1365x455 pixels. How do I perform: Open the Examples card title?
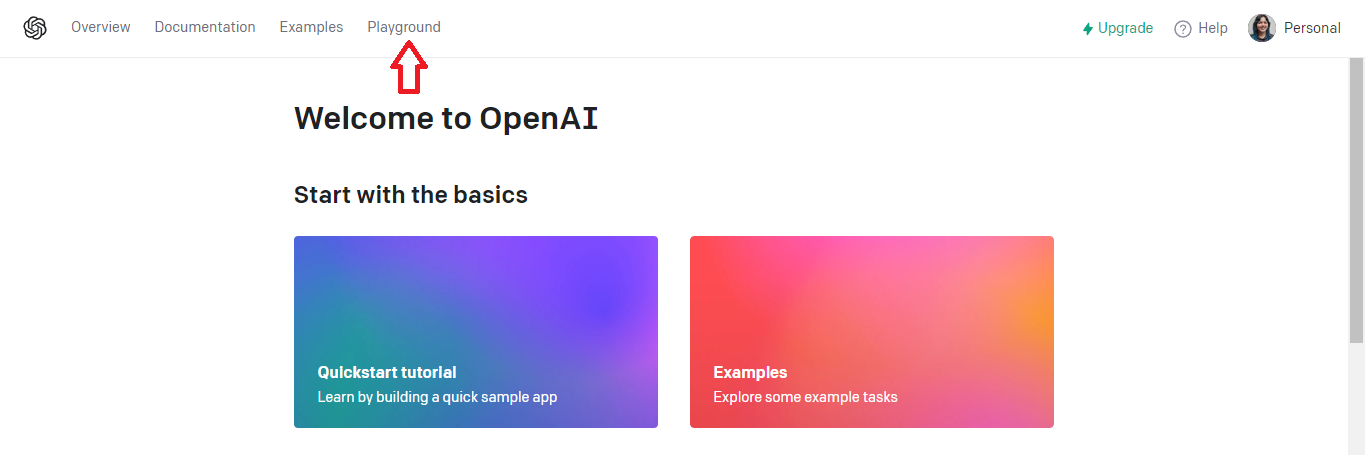pyautogui.click(x=750, y=372)
